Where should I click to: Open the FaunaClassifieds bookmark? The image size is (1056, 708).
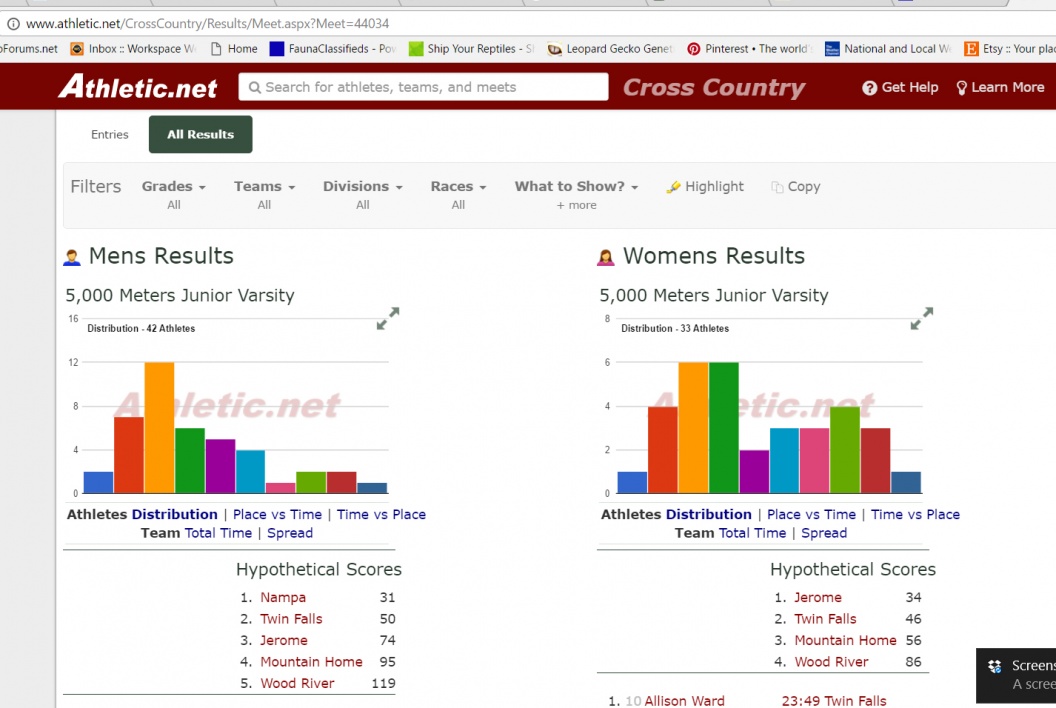tap(333, 49)
